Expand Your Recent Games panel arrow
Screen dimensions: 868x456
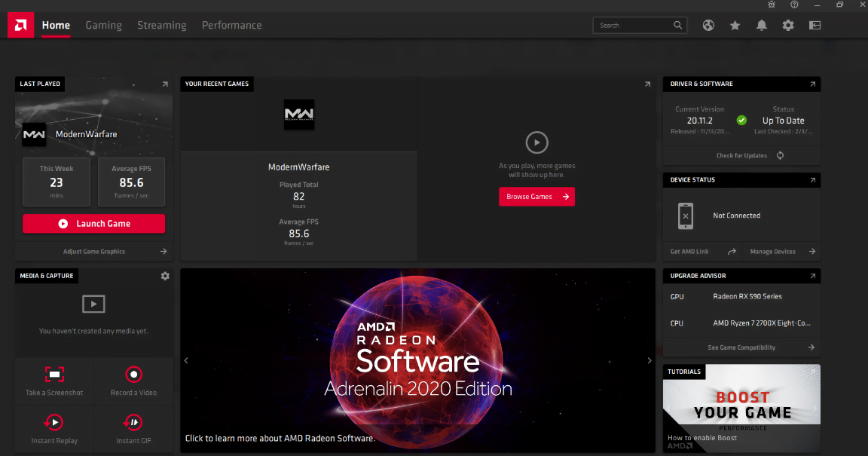[647, 84]
